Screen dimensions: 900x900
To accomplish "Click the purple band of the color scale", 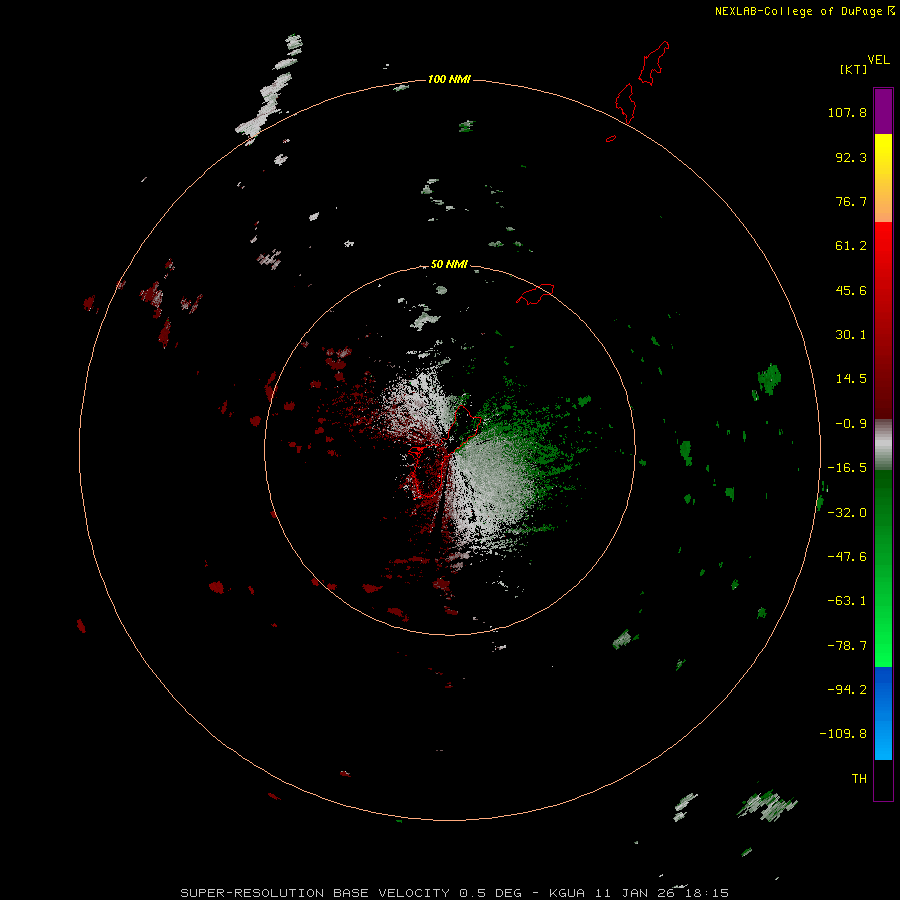I will 883,111.
